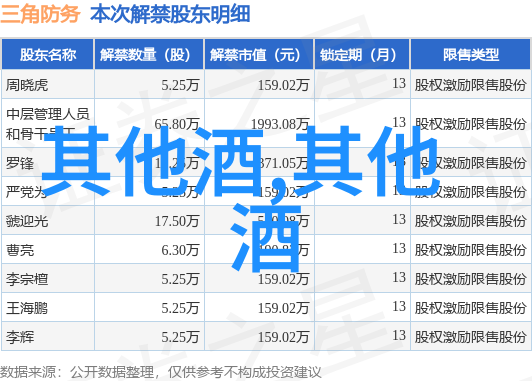Select 5.25万 in the 李宗檀 row
The image size is (532, 381).
pyautogui.click(x=180, y=279)
